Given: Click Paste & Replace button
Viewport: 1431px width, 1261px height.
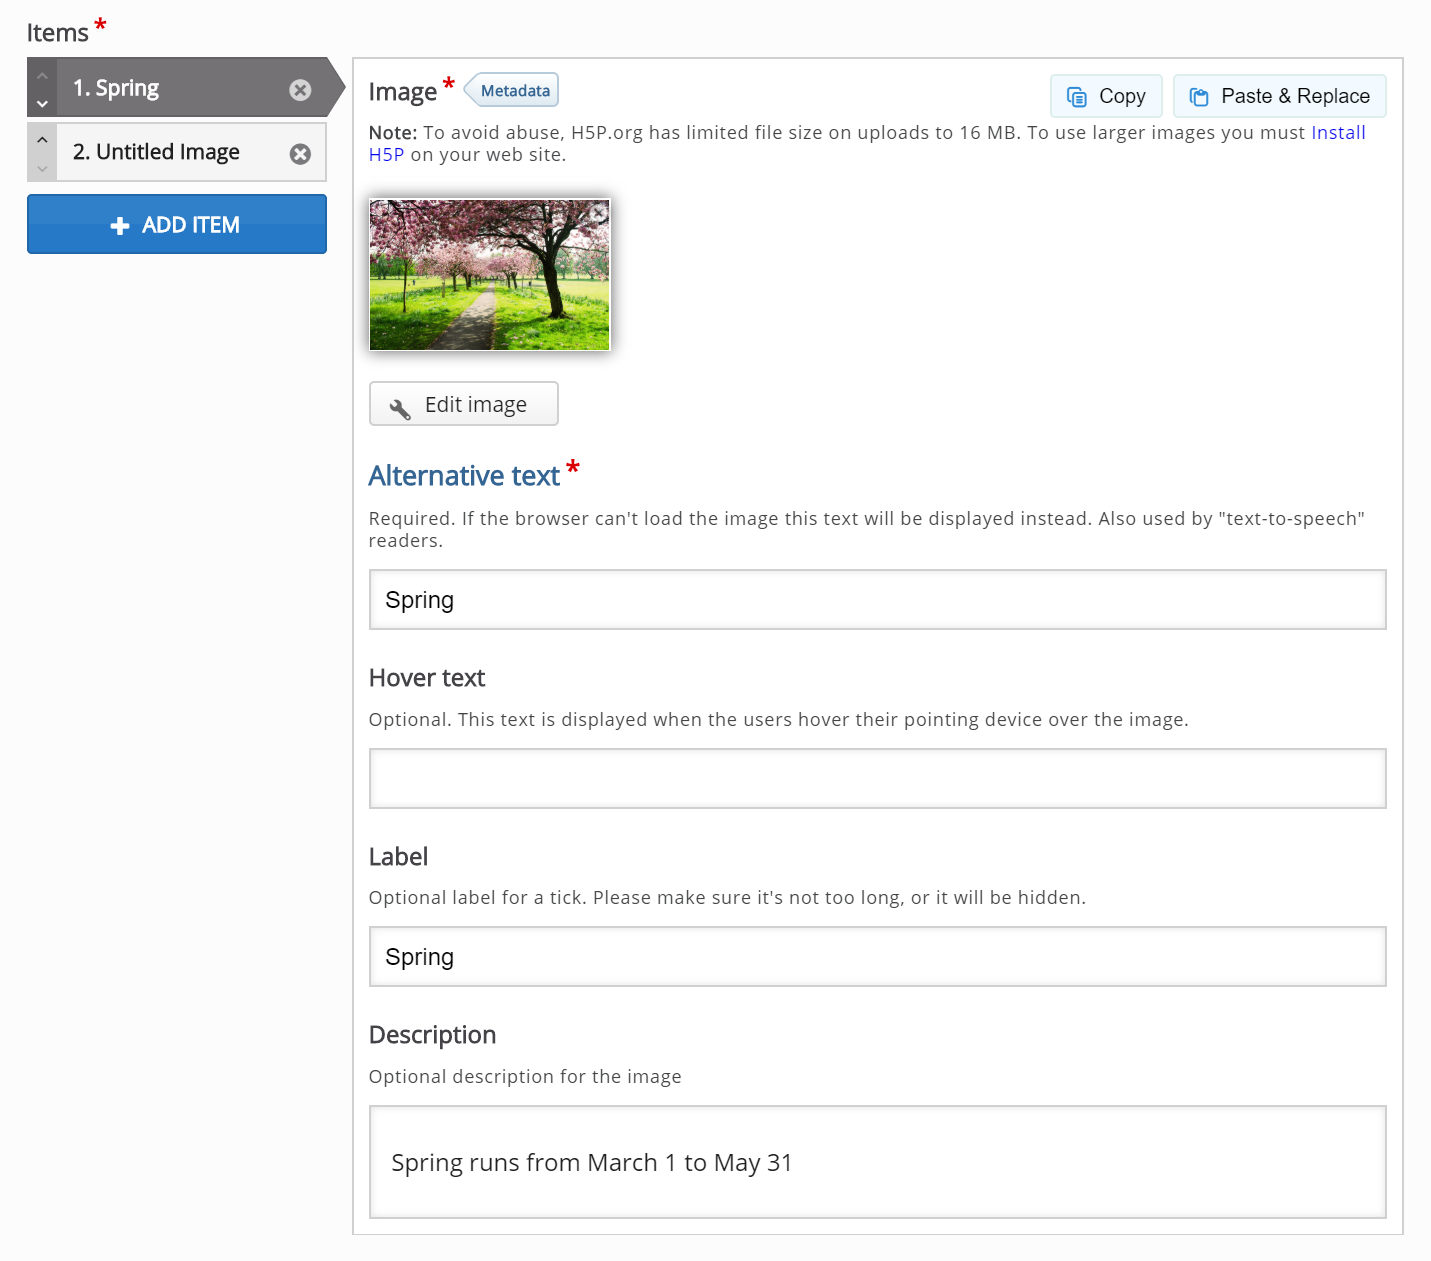Looking at the screenshot, I should [x=1279, y=96].
